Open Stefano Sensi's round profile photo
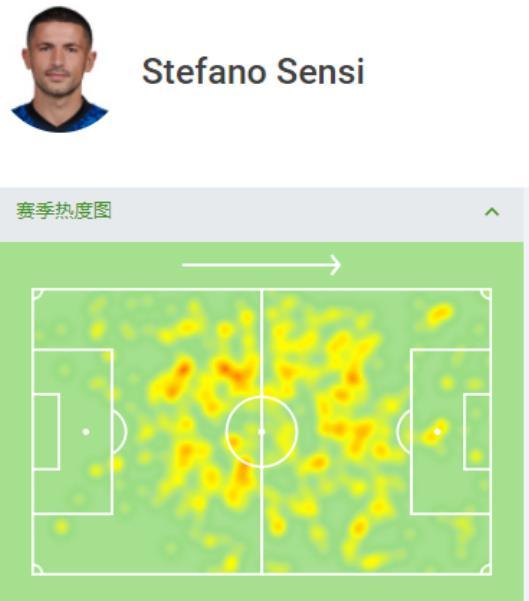The height and width of the screenshot is (601, 529). pos(59,69)
